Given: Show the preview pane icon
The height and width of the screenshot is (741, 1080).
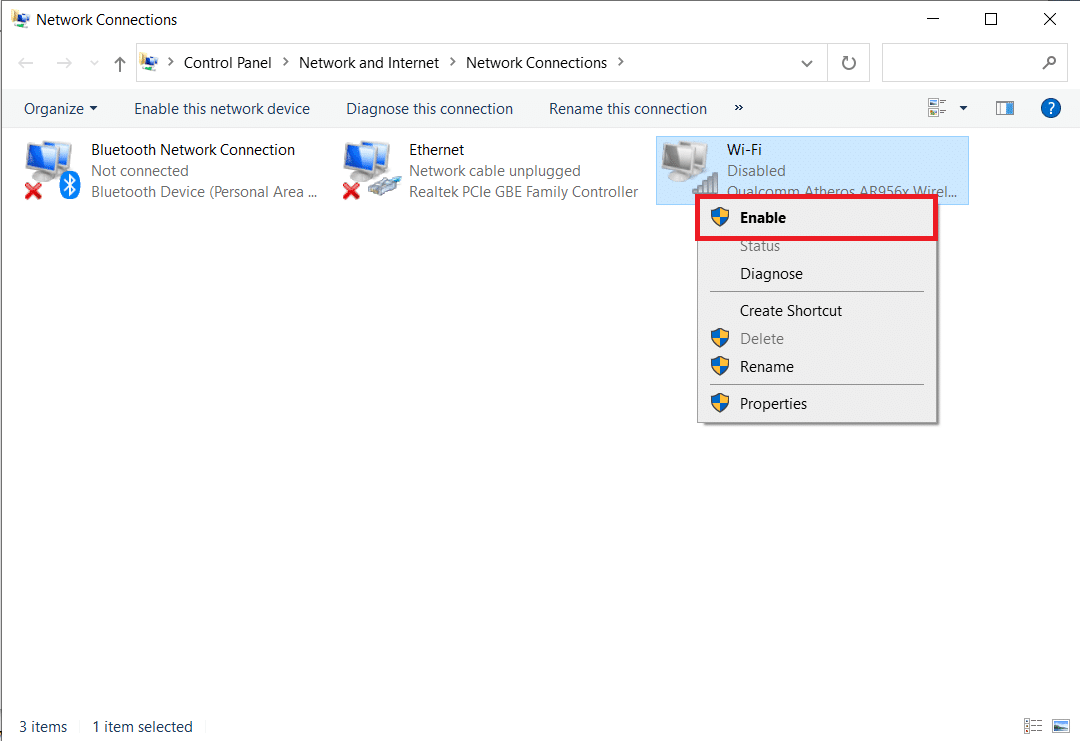Looking at the screenshot, I should click(1005, 108).
